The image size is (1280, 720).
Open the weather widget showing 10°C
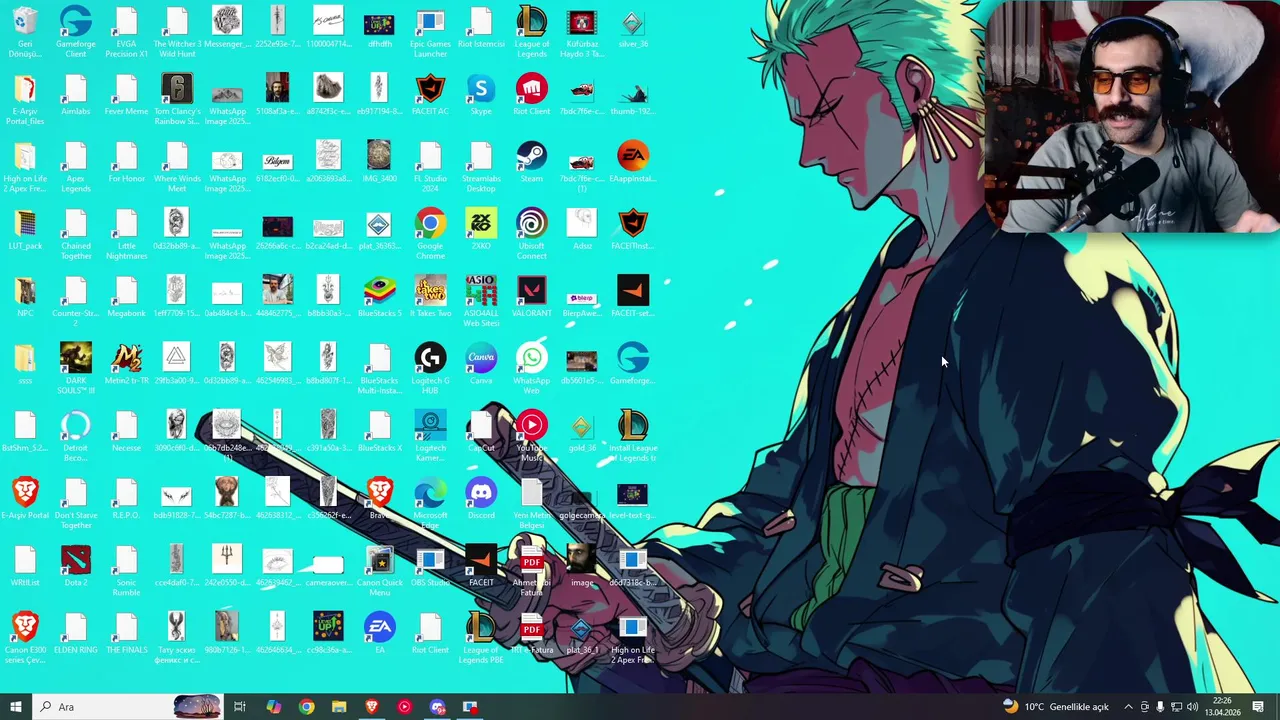[1056, 707]
